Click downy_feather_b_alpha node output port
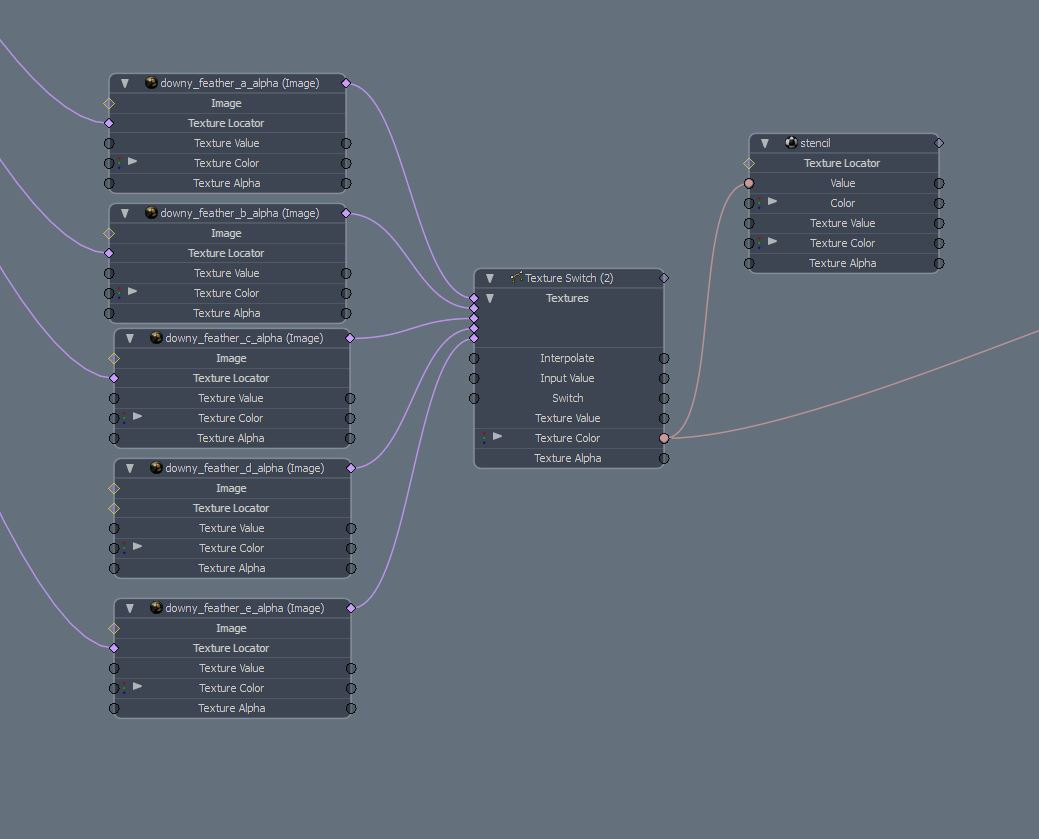The image size is (1039, 839). click(346, 213)
